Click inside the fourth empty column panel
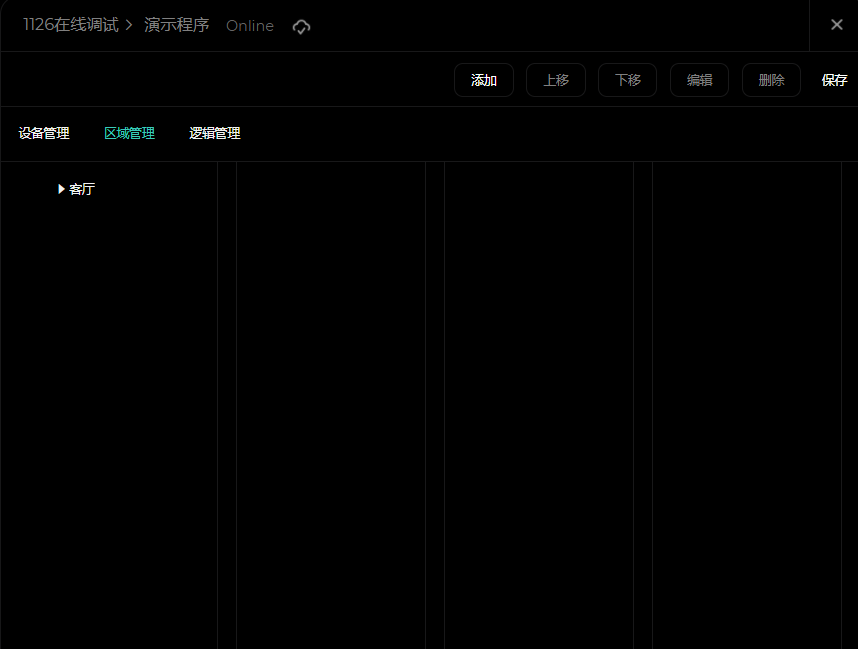This screenshot has width=858, height=649. pyautogui.click(x=746, y=400)
